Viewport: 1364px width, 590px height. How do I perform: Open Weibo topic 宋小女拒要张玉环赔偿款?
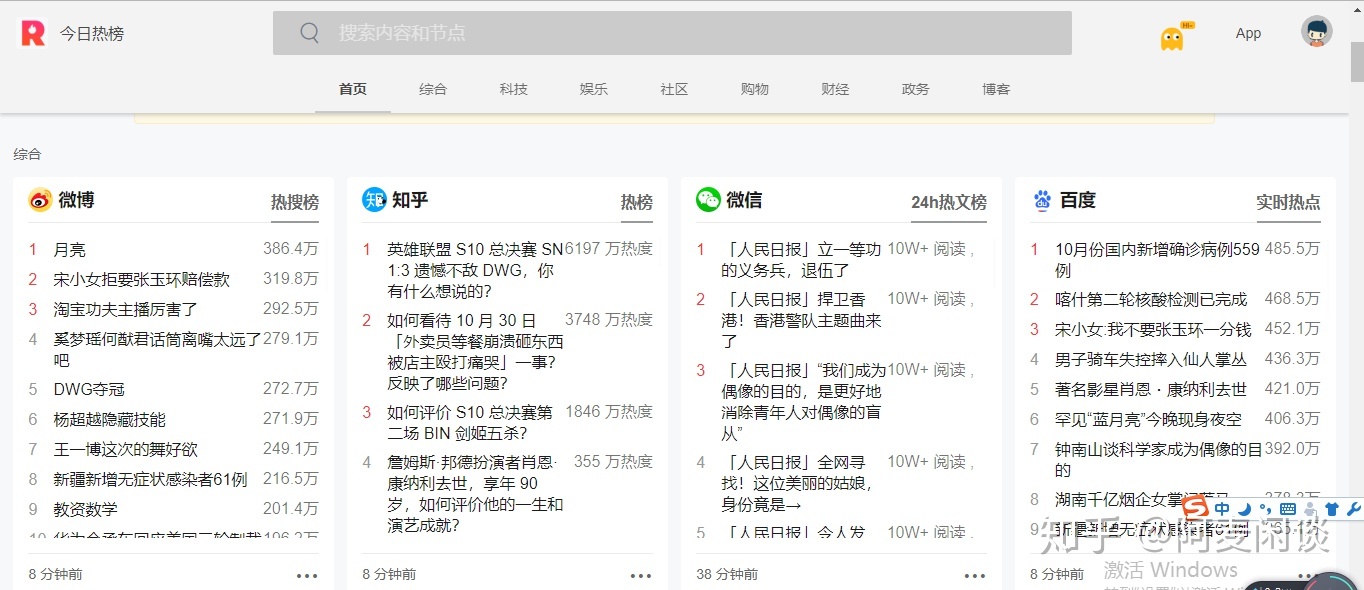point(142,279)
